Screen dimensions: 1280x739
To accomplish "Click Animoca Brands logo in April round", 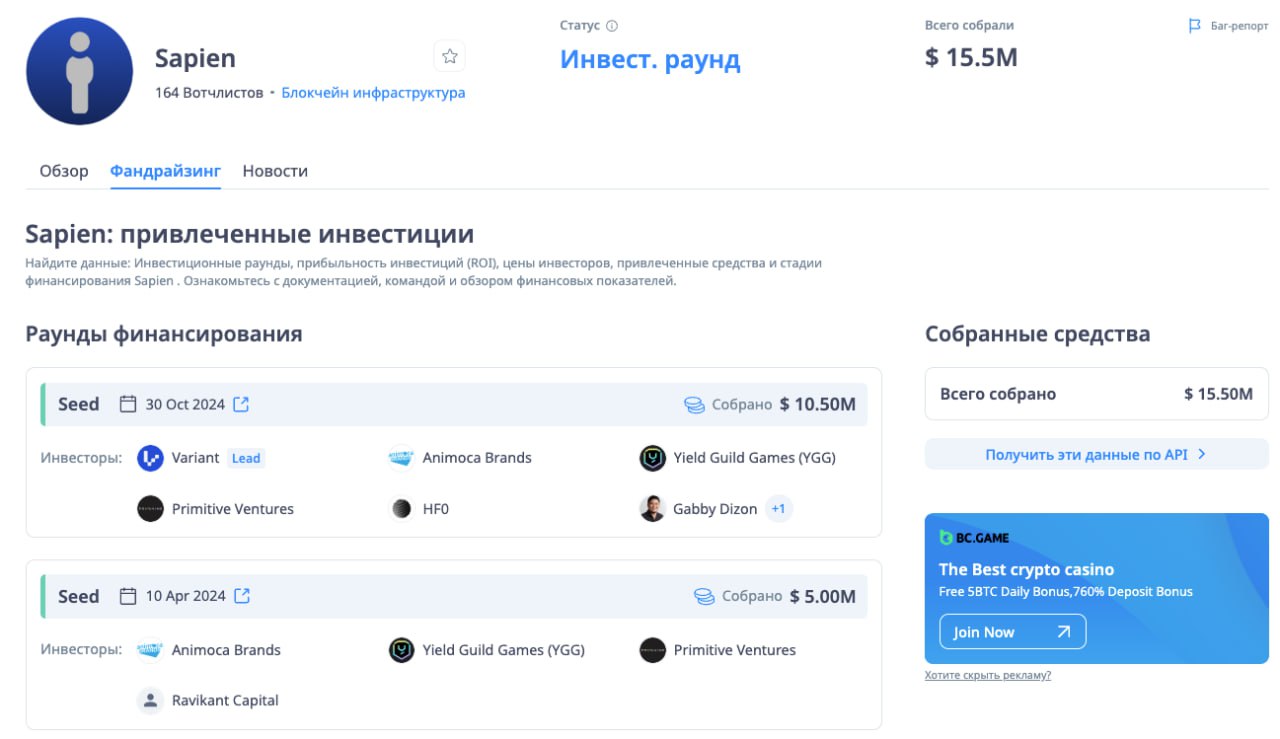I will coord(150,650).
